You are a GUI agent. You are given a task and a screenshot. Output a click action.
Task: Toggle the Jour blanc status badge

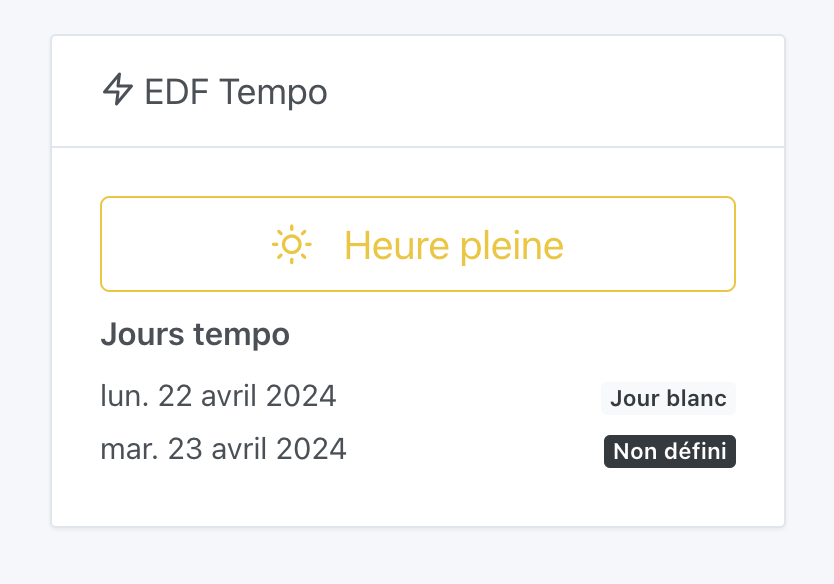click(668, 398)
